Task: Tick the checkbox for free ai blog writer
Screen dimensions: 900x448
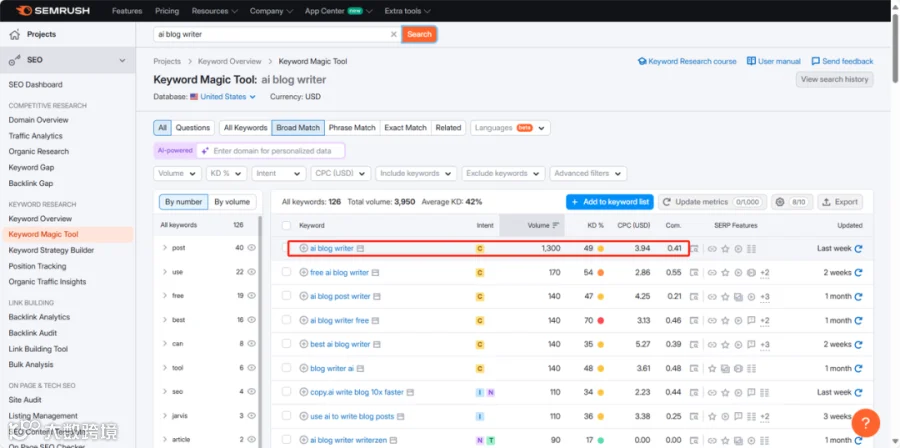Action: (x=286, y=272)
